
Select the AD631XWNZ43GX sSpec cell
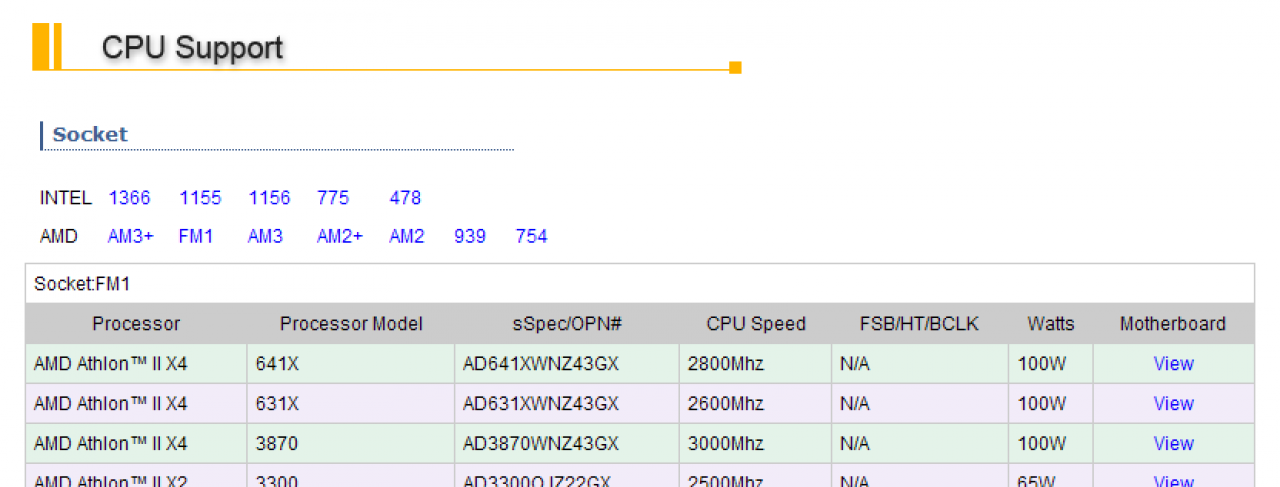tap(567, 404)
